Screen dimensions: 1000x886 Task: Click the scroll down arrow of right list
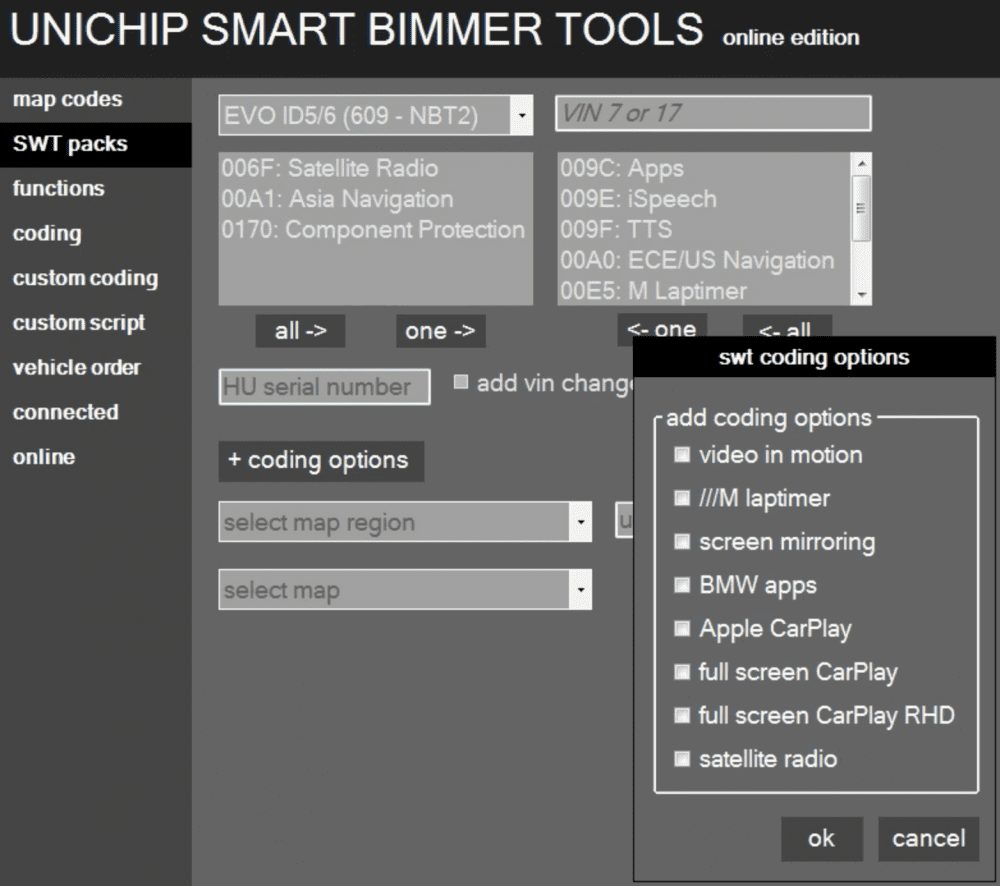click(x=862, y=295)
